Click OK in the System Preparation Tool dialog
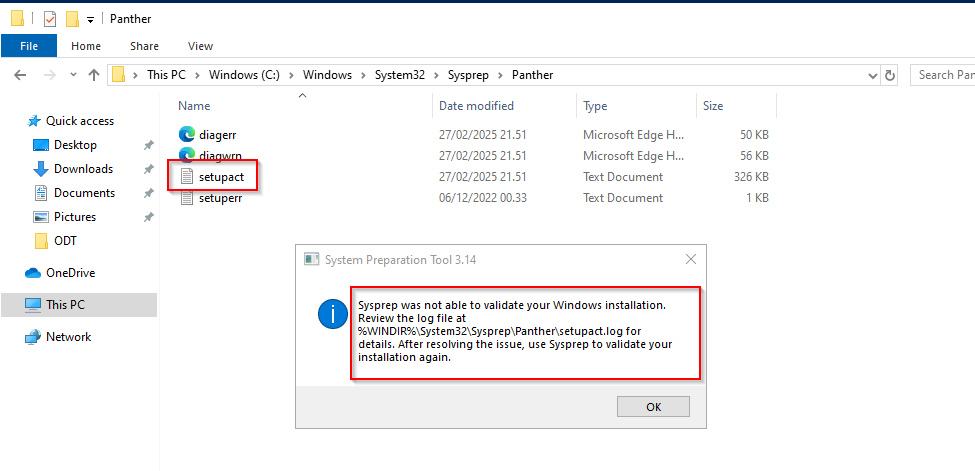Screen dimensions: 975x471 click(x=653, y=407)
